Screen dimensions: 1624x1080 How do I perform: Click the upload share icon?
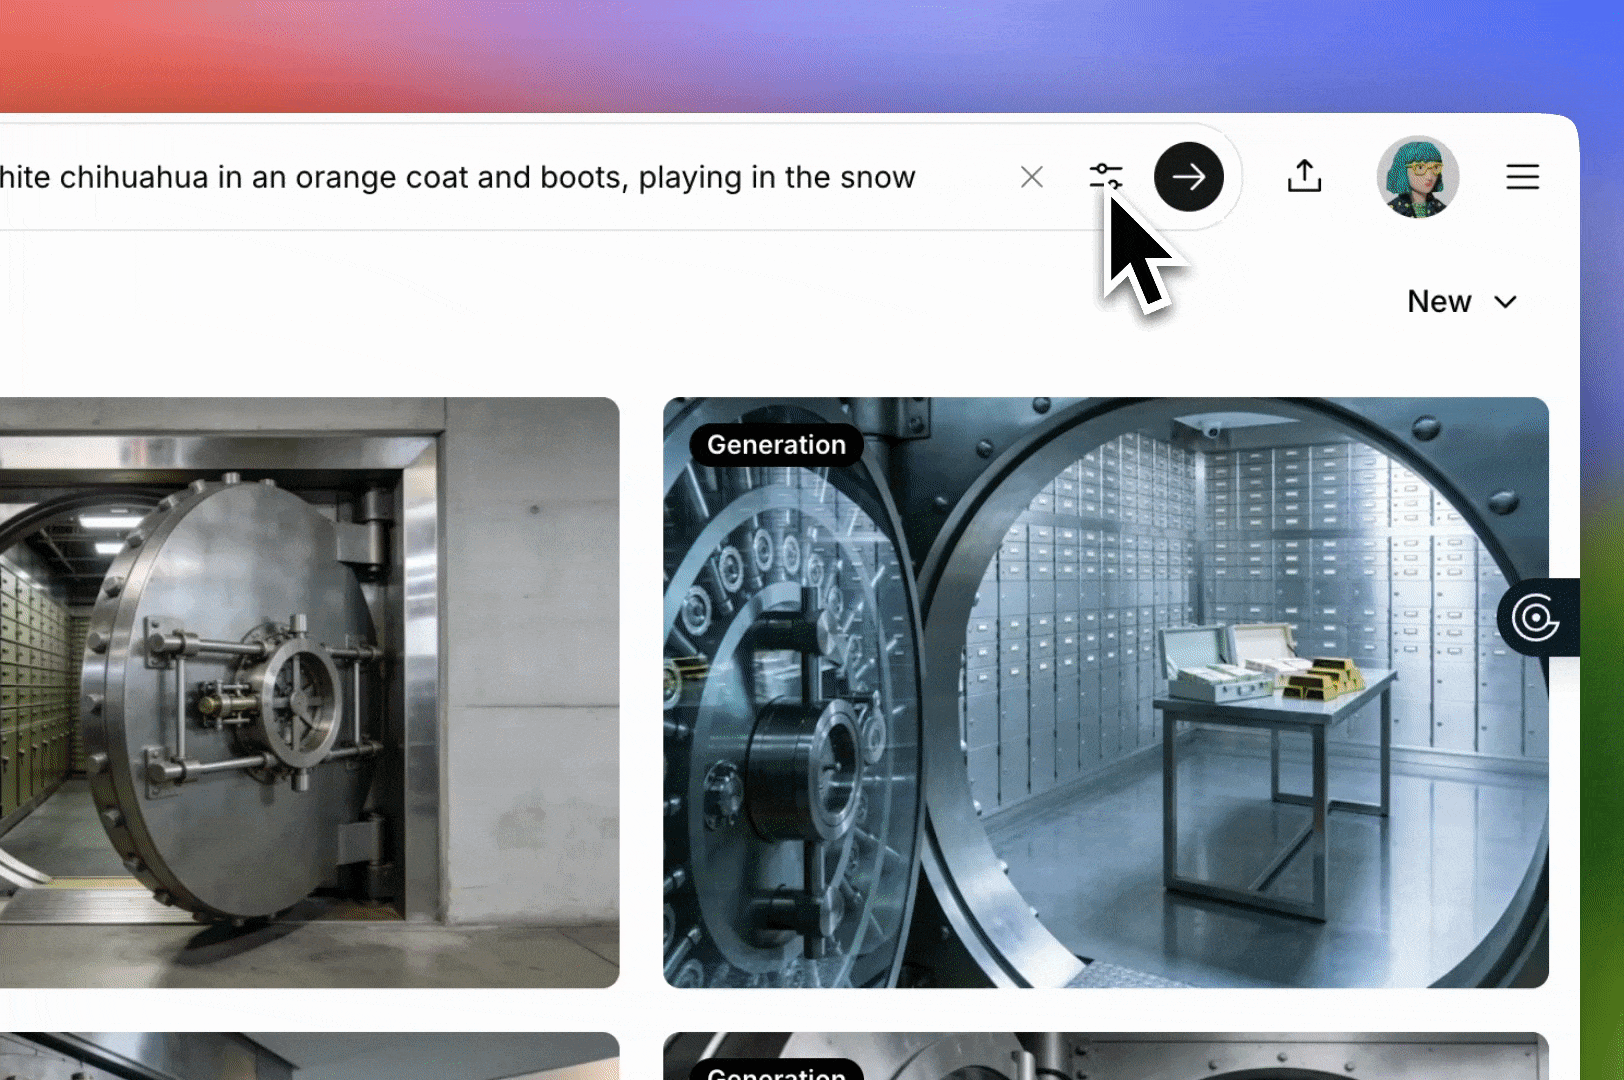click(1304, 177)
